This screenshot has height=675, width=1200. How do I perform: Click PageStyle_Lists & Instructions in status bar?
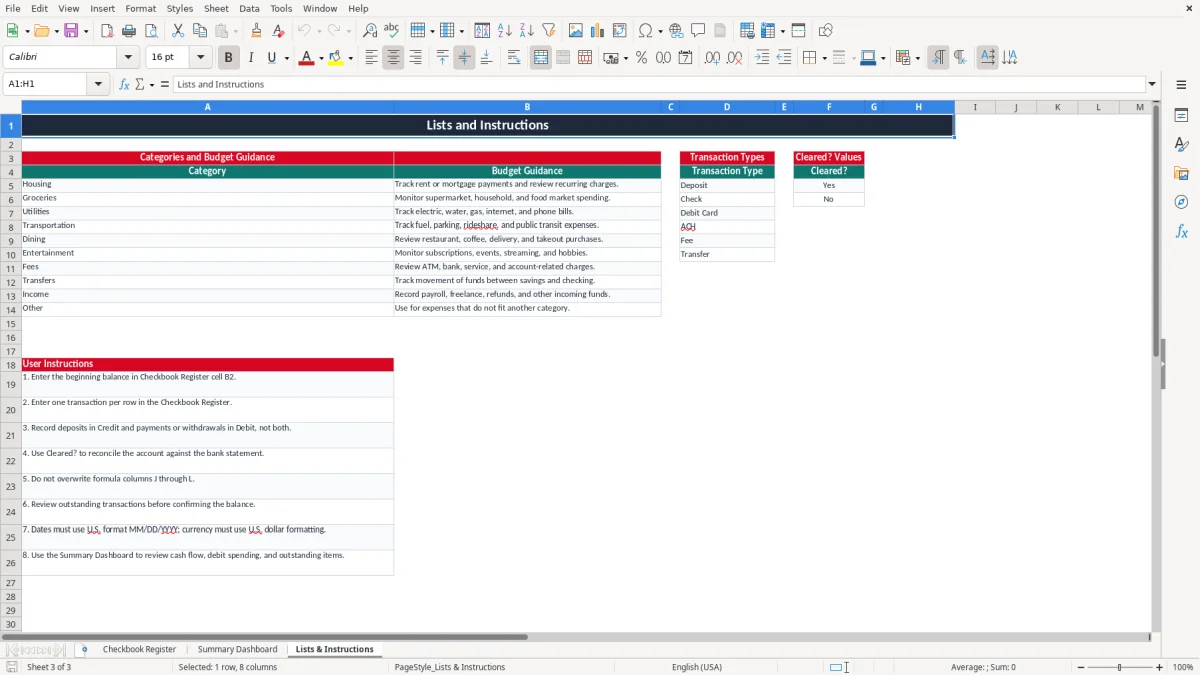pyautogui.click(x=450, y=667)
